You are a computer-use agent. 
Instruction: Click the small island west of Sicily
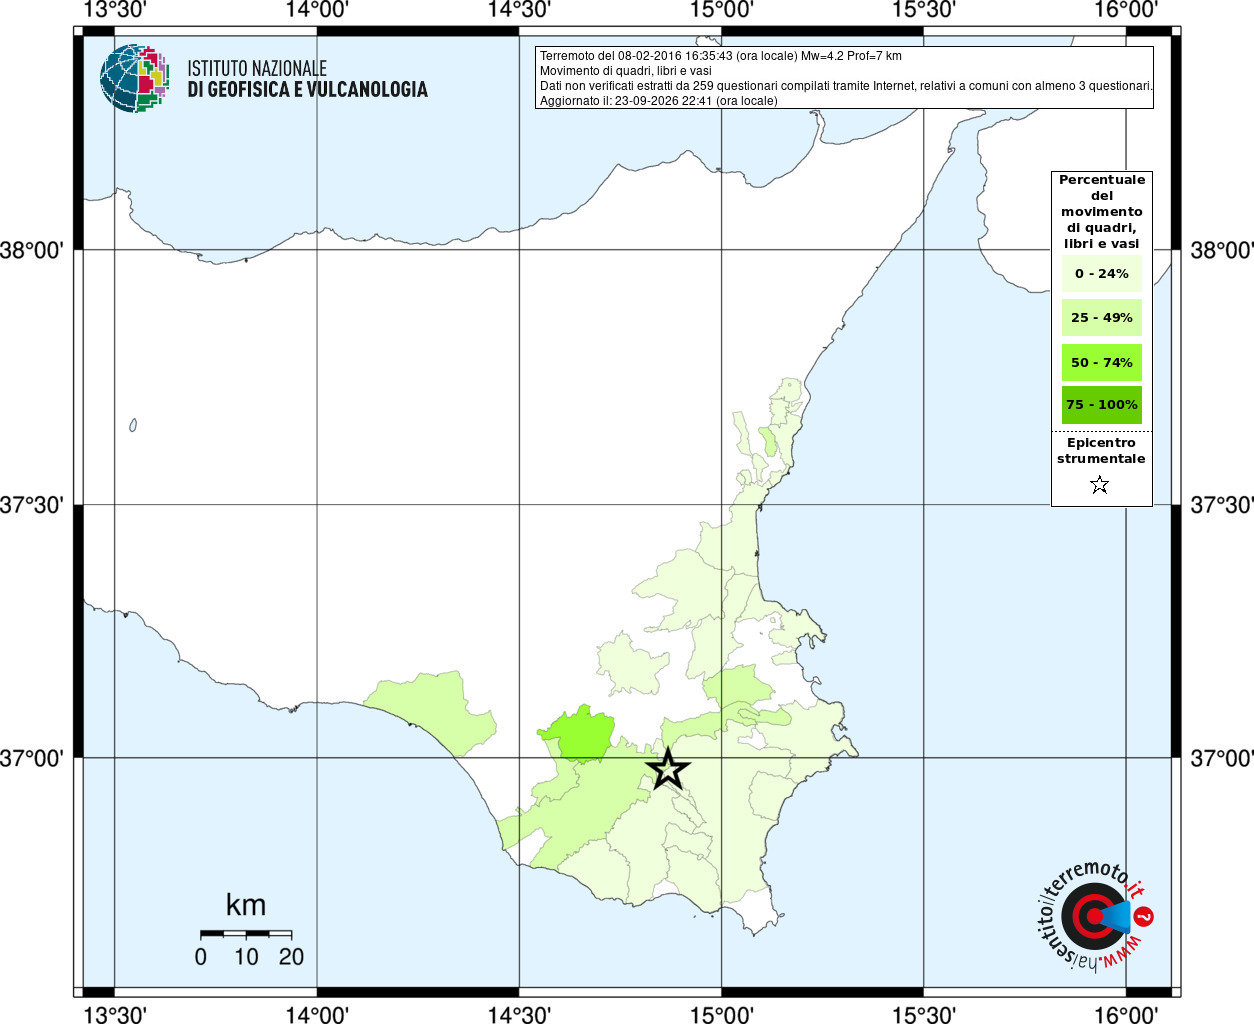point(133,425)
